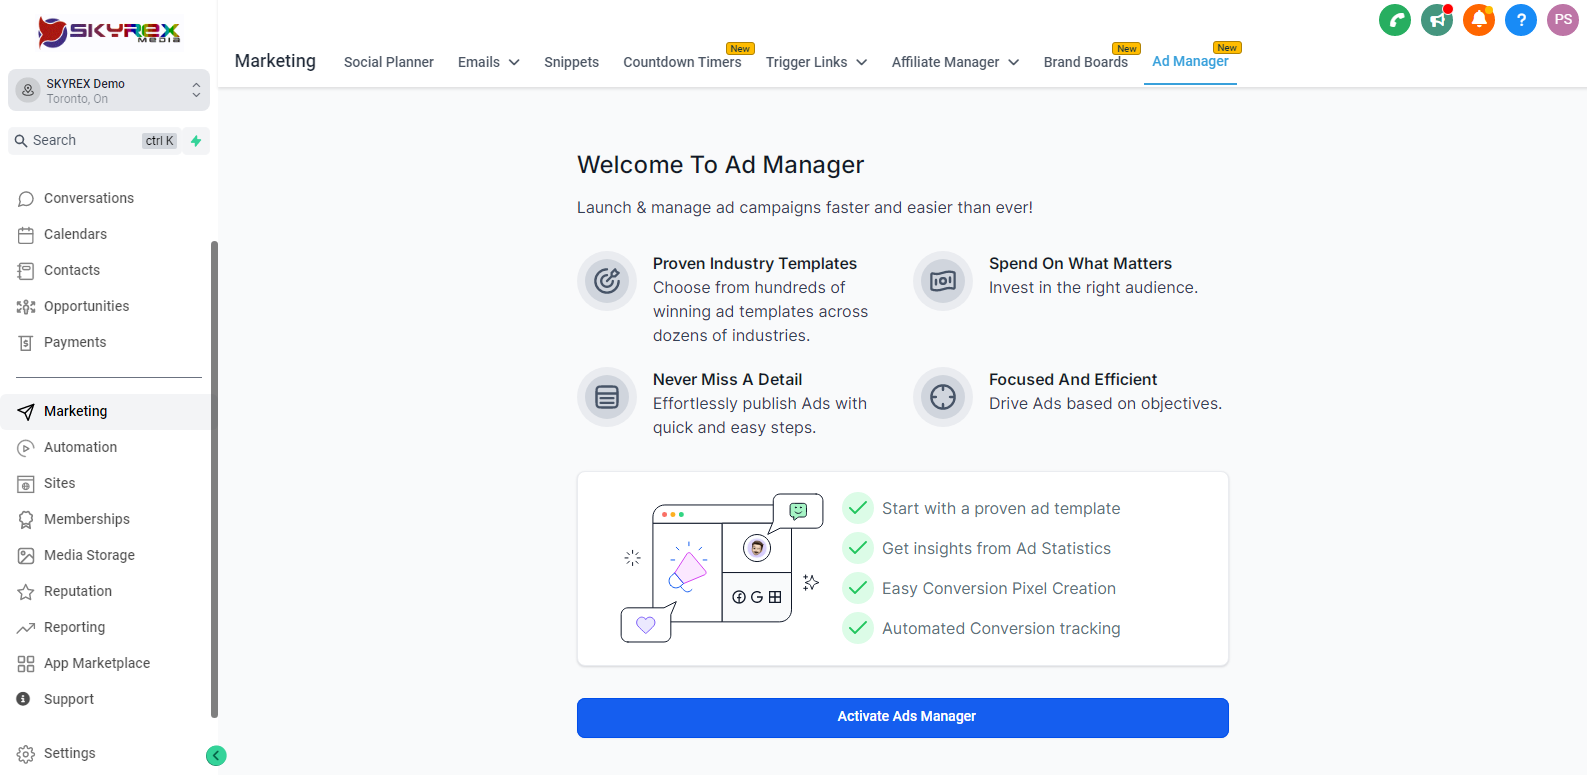This screenshot has height=775, width=1587.
Task: Click the Automation play-circle icon
Action: point(26,448)
